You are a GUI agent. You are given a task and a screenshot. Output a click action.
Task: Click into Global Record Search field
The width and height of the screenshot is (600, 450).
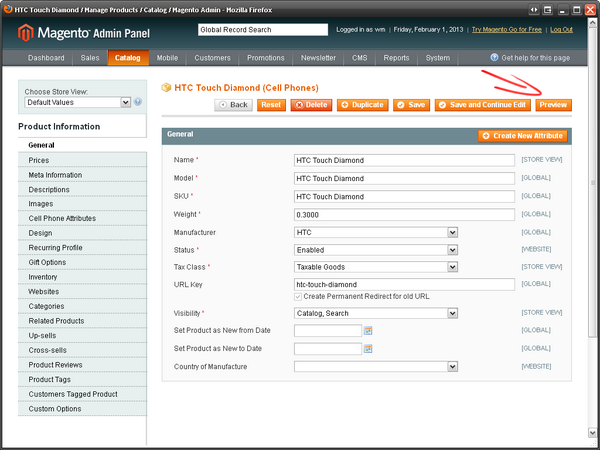point(263,29)
